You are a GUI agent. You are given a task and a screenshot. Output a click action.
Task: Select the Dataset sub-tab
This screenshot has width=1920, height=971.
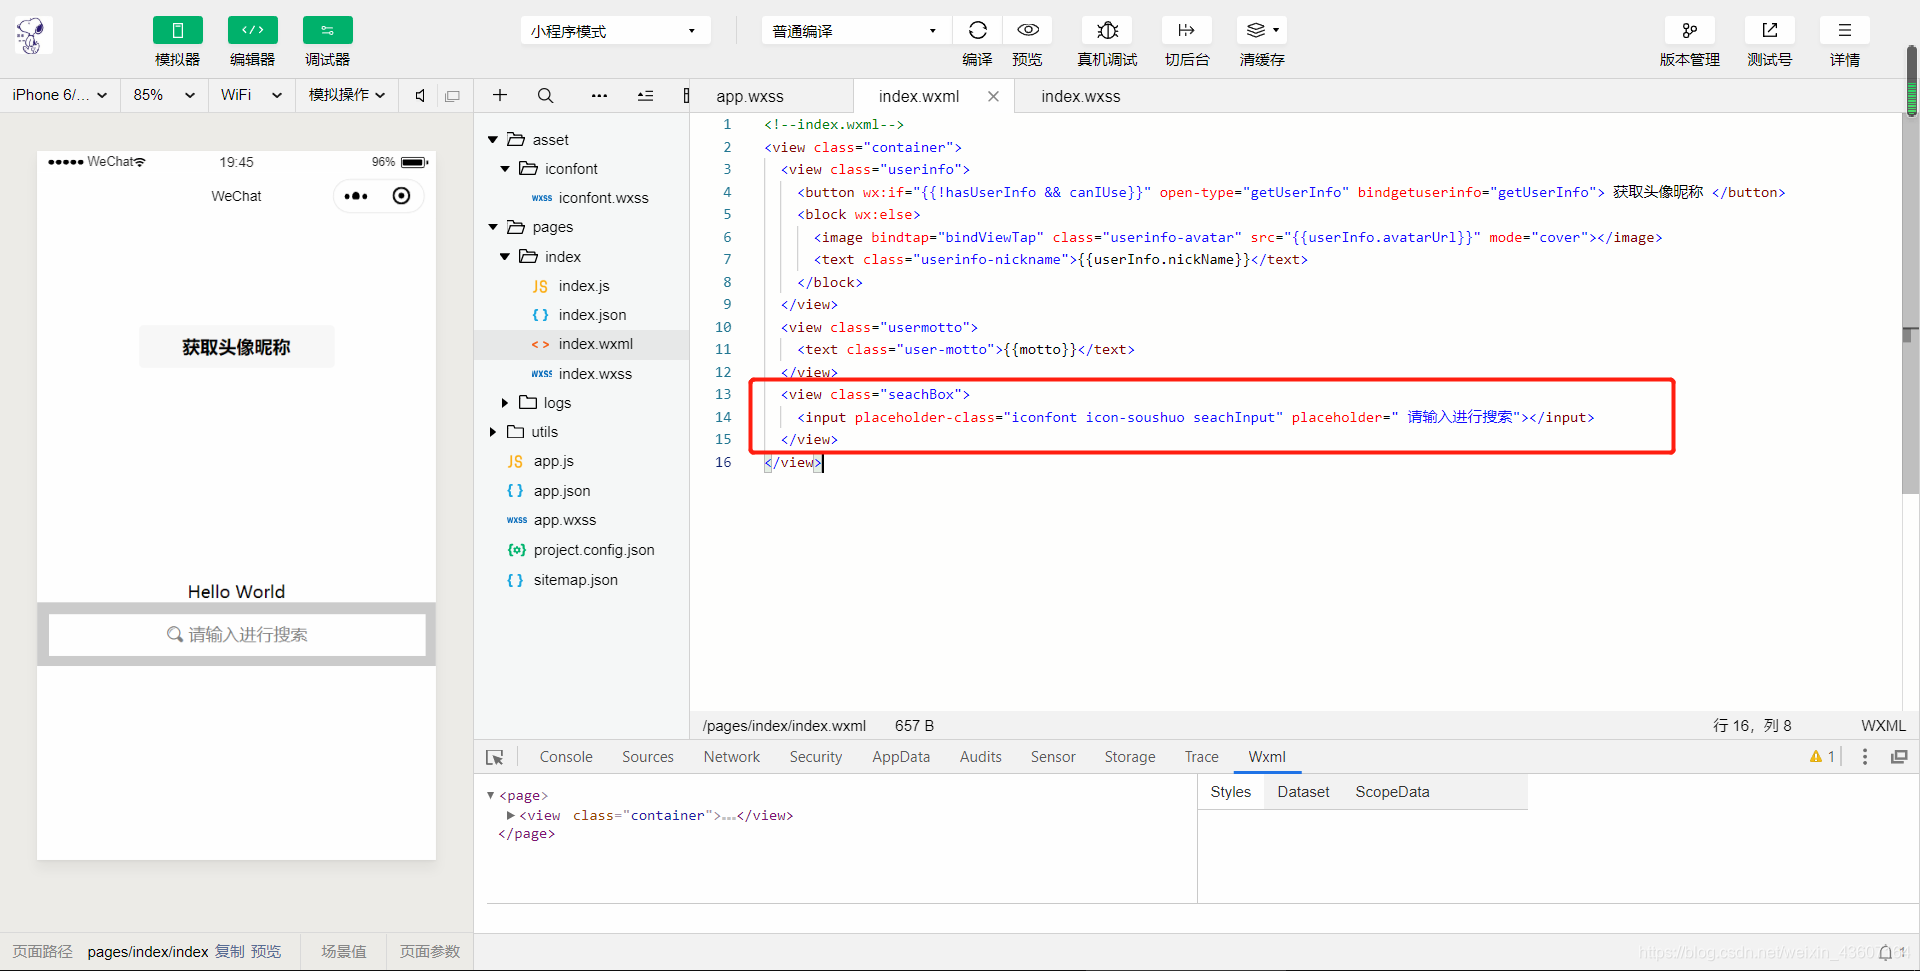(1303, 792)
